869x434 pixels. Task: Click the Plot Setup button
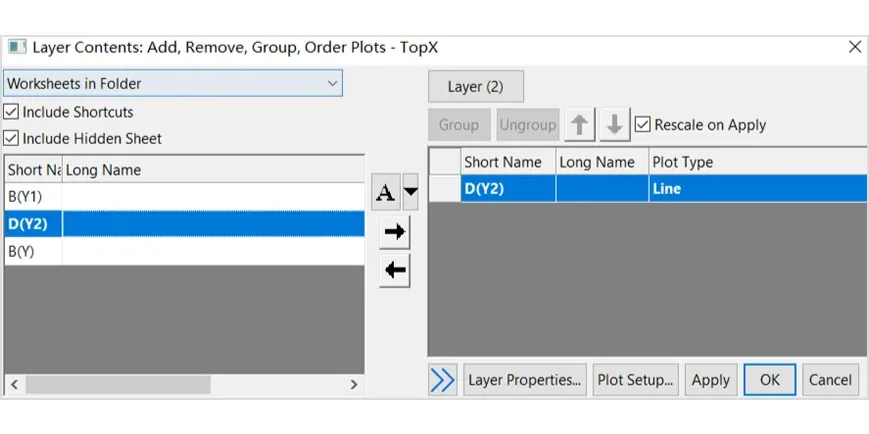(635, 380)
